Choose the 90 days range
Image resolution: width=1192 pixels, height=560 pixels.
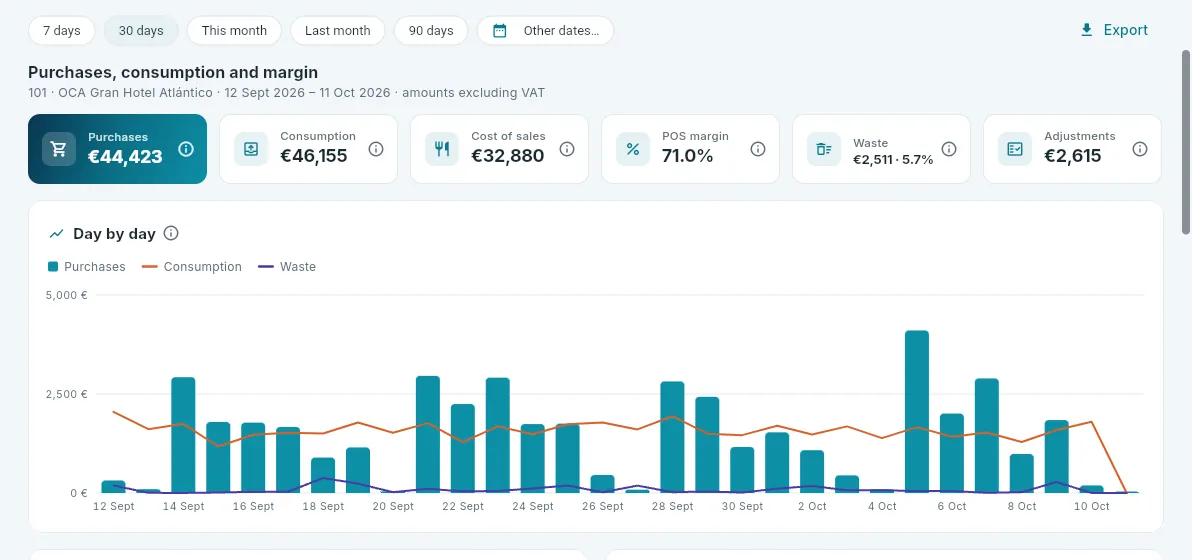click(x=431, y=30)
